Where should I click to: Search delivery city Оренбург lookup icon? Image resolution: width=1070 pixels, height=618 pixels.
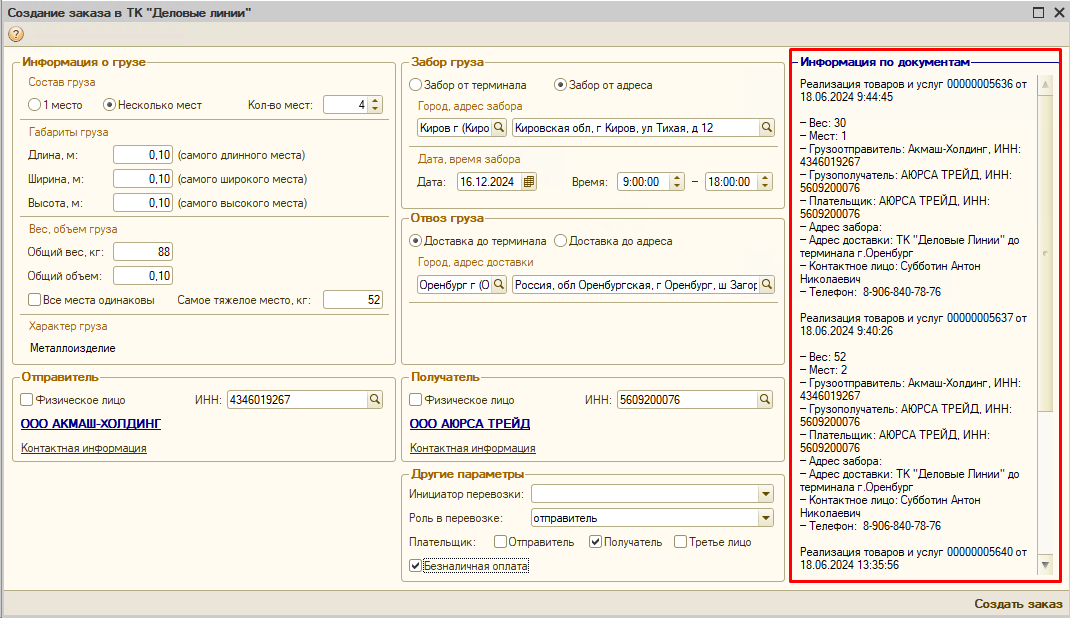tap(499, 284)
